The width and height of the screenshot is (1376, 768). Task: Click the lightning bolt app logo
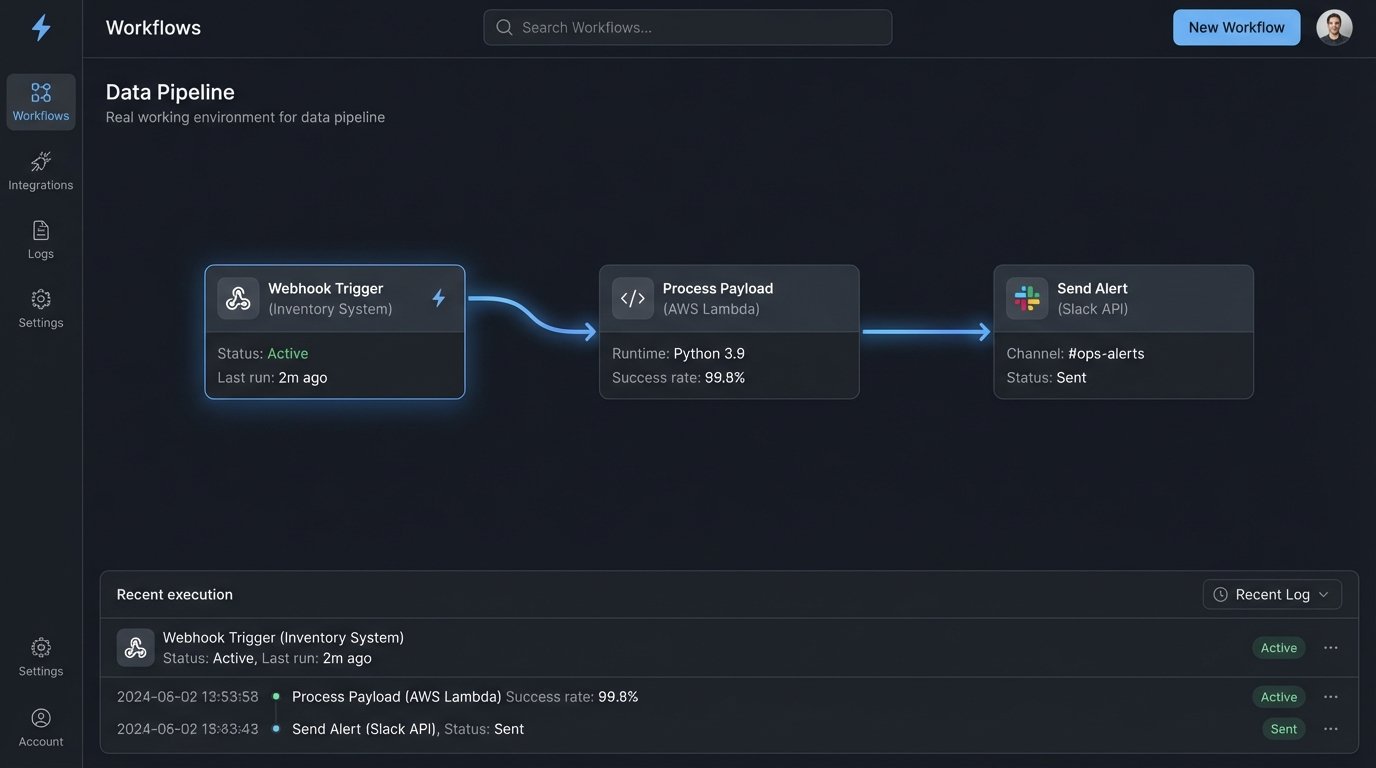coord(40,27)
